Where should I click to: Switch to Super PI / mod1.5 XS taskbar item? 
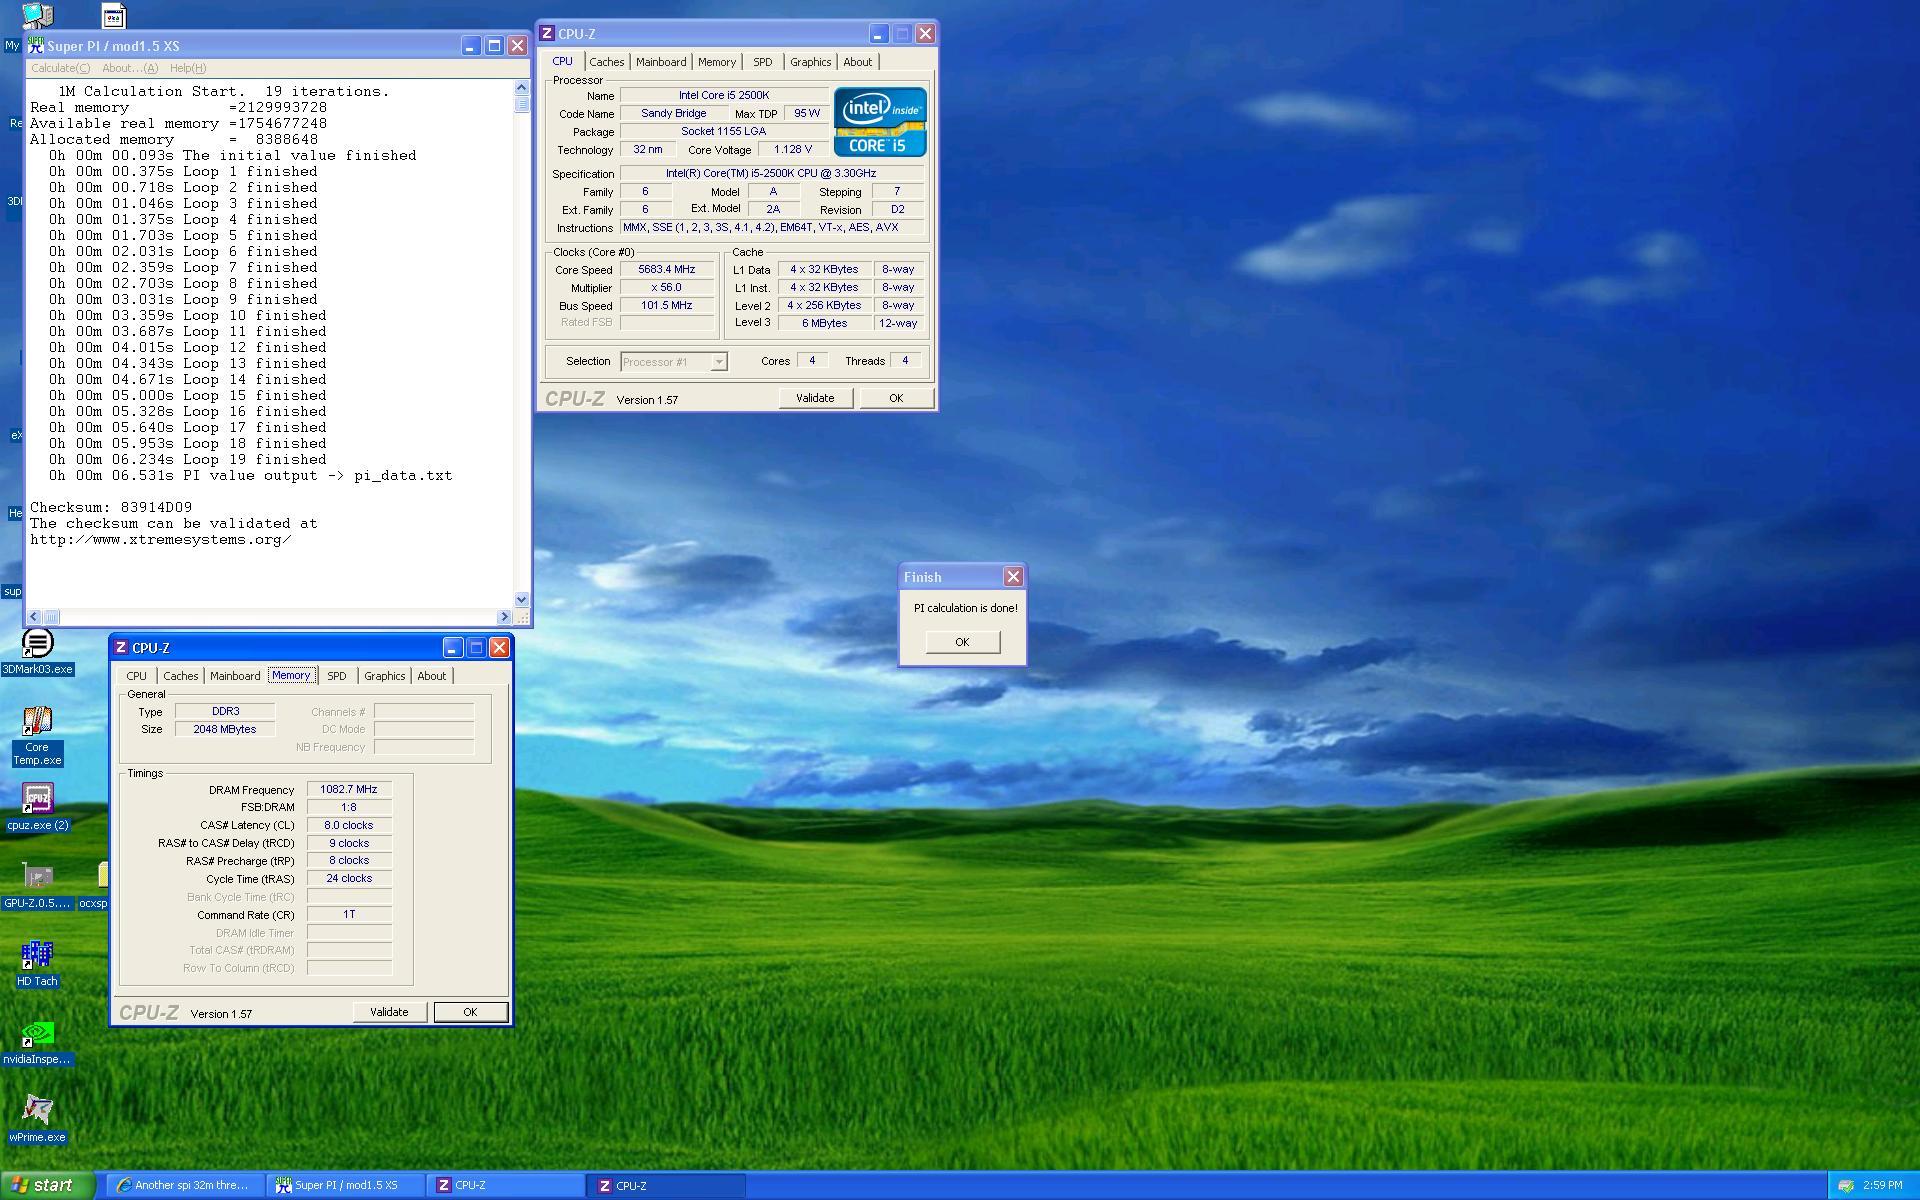(x=345, y=1185)
